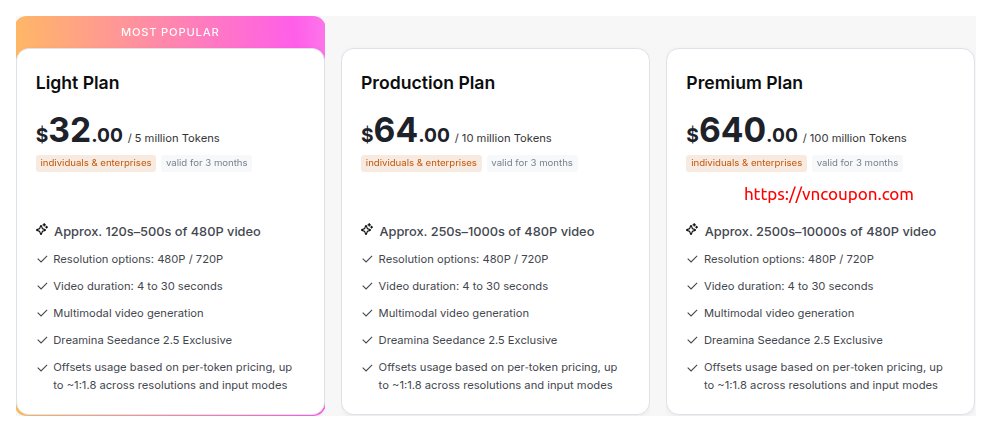Click the $32.00 price in Light Plan
Viewport: 992px width, 427px height.
coord(80,131)
